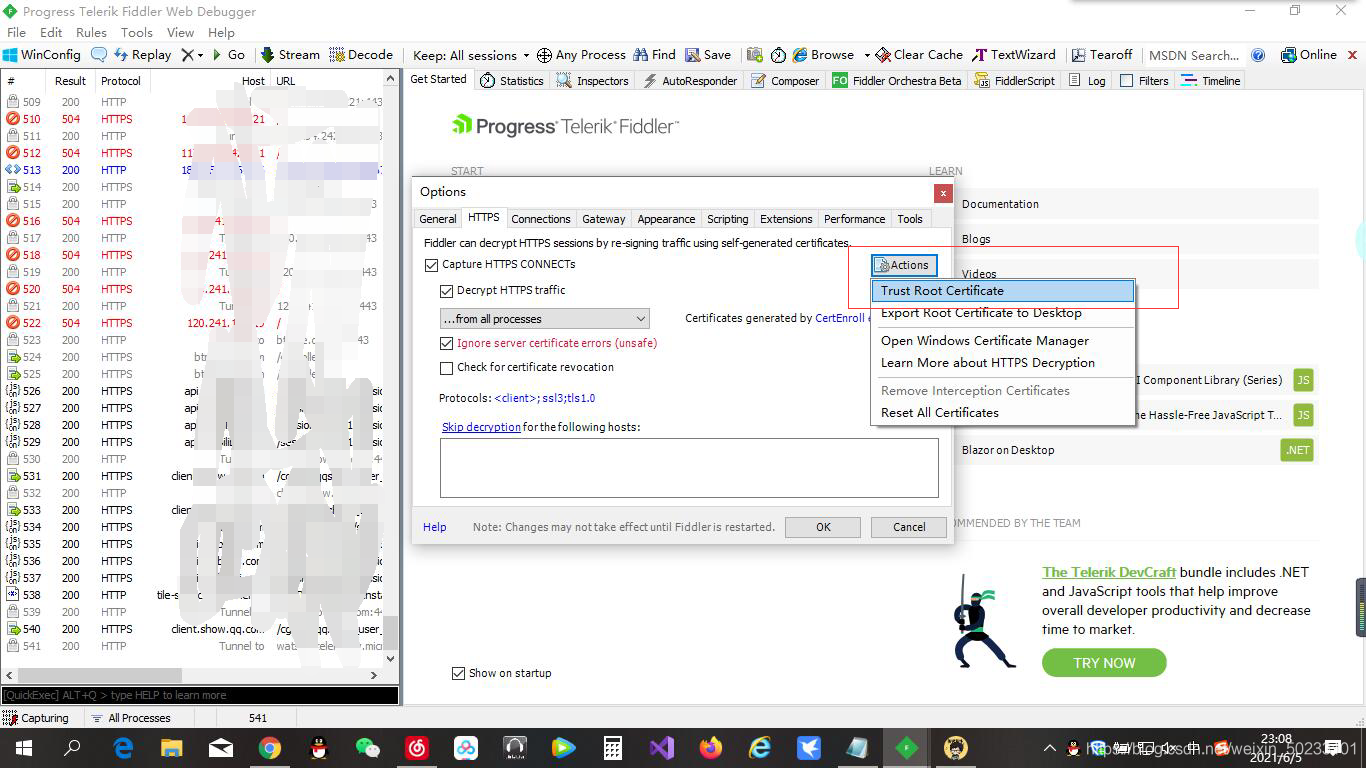Switch to the Inspectors tab

point(592,81)
